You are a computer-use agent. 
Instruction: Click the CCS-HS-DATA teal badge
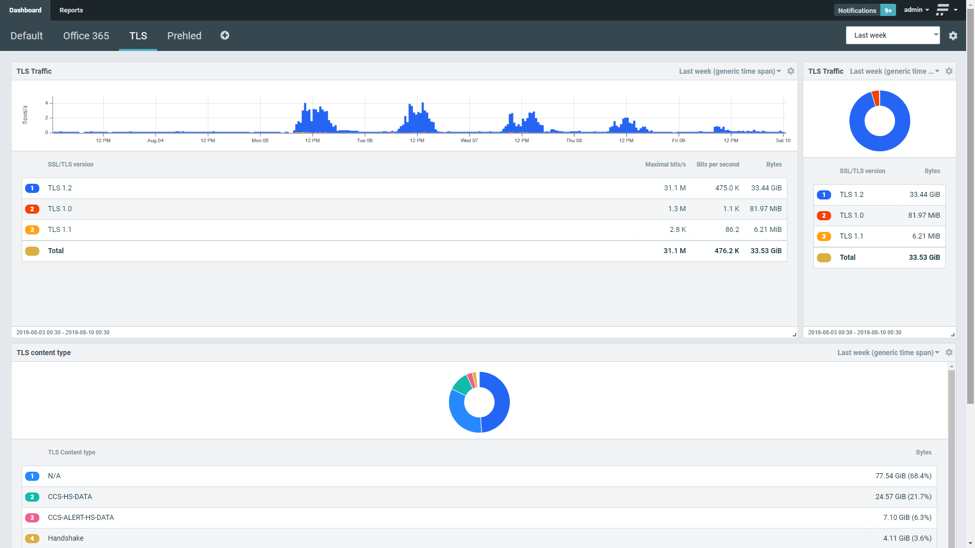tap(32, 497)
